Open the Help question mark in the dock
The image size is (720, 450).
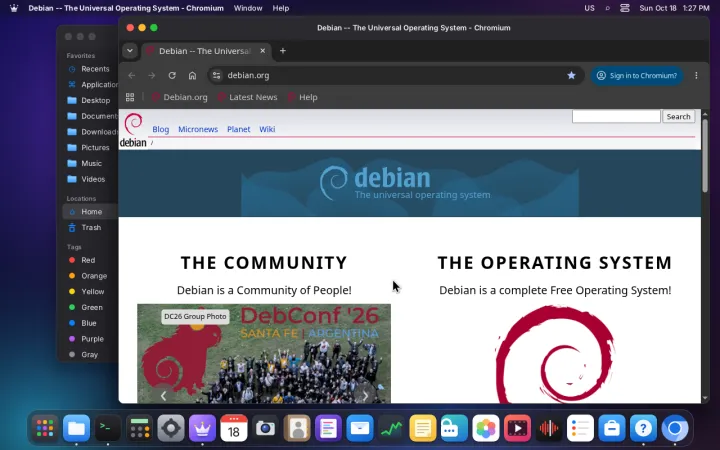coord(643,428)
